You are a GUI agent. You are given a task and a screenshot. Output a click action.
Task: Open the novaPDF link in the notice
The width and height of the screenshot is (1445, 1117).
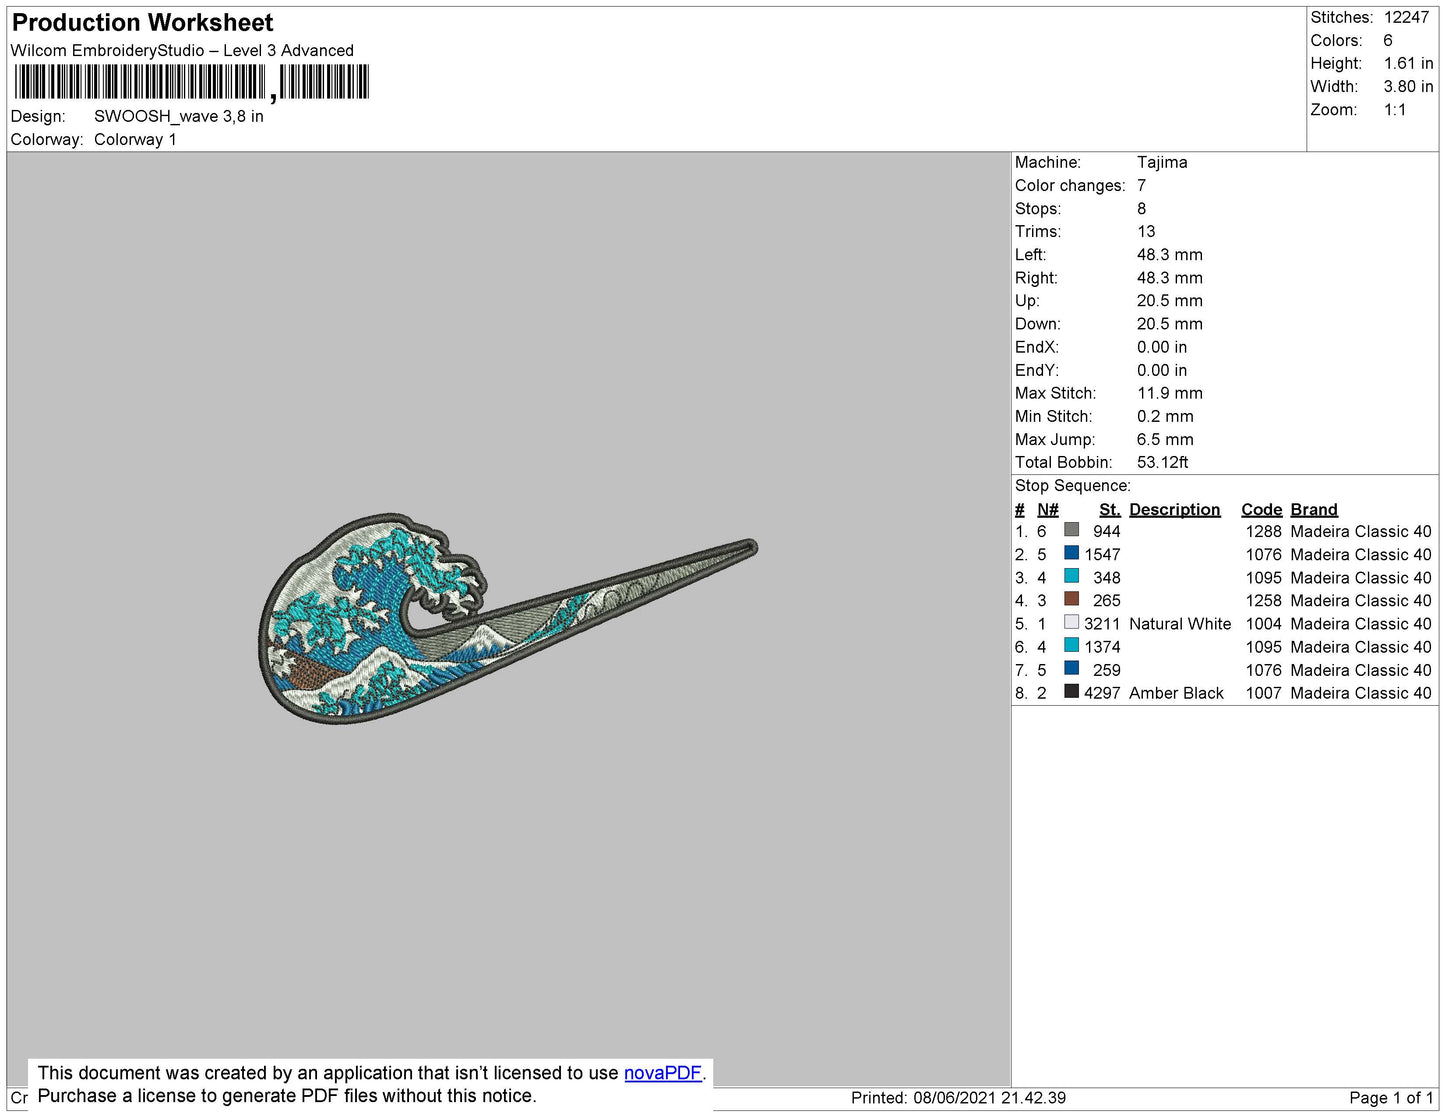point(662,1073)
